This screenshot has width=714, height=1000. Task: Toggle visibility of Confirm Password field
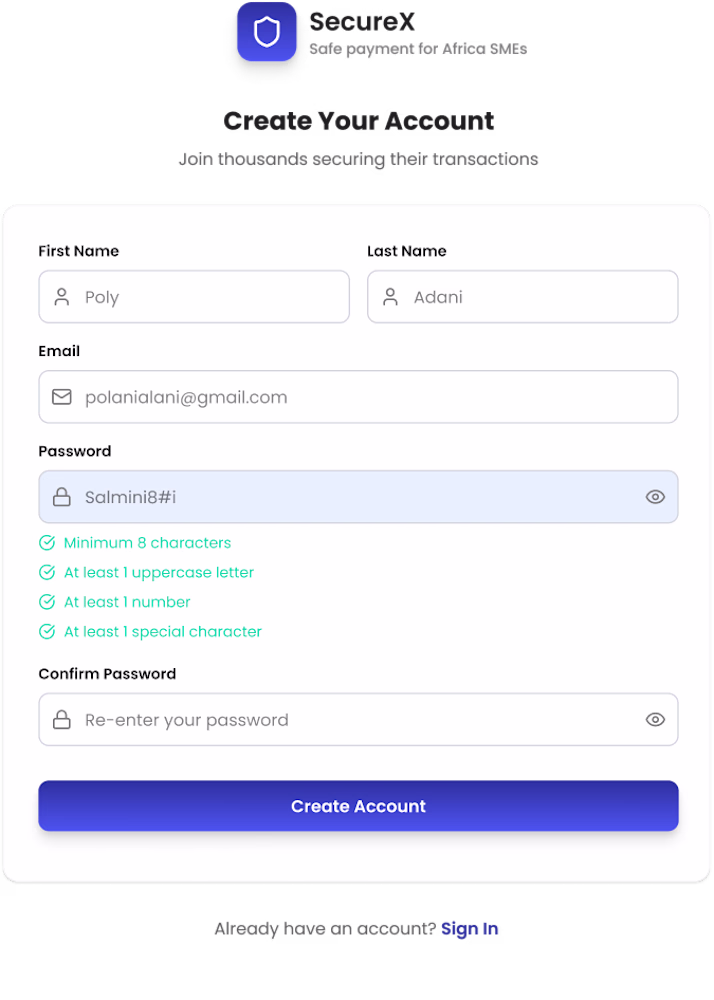click(655, 720)
